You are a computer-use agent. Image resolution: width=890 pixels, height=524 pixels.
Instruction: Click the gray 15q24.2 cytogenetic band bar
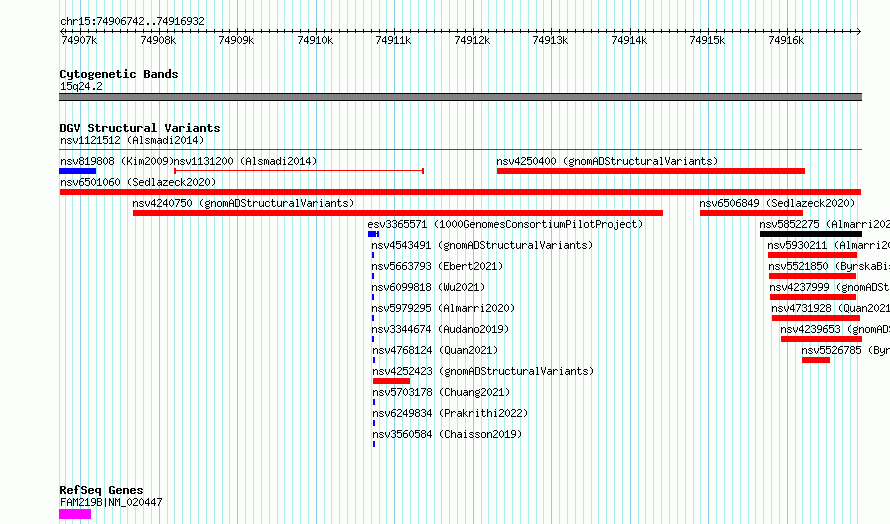click(x=460, y=97)
